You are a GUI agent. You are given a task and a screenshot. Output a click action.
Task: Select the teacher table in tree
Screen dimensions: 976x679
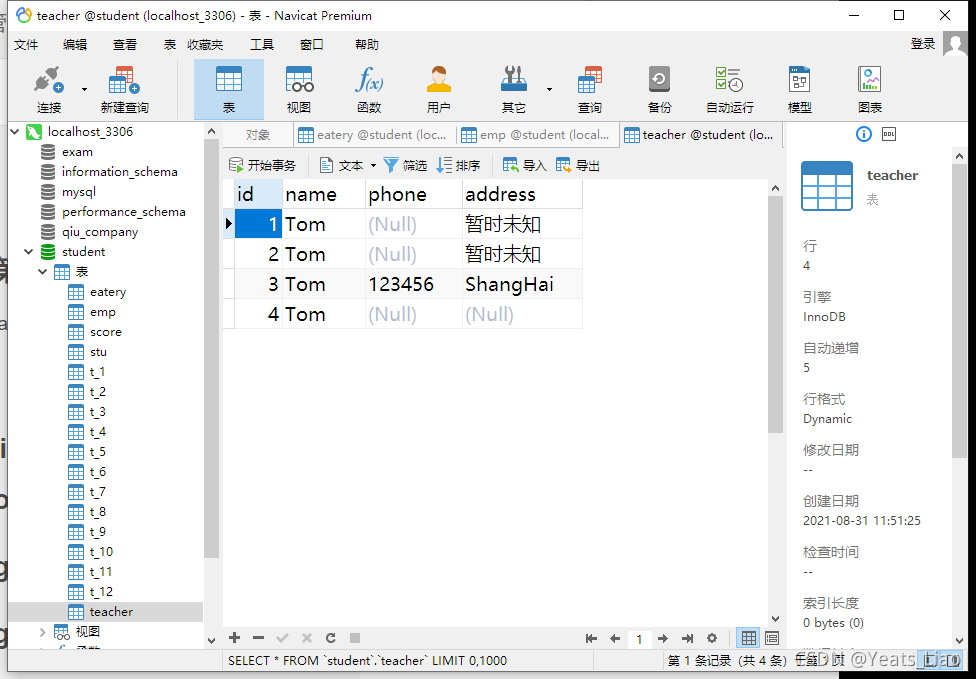111,612
